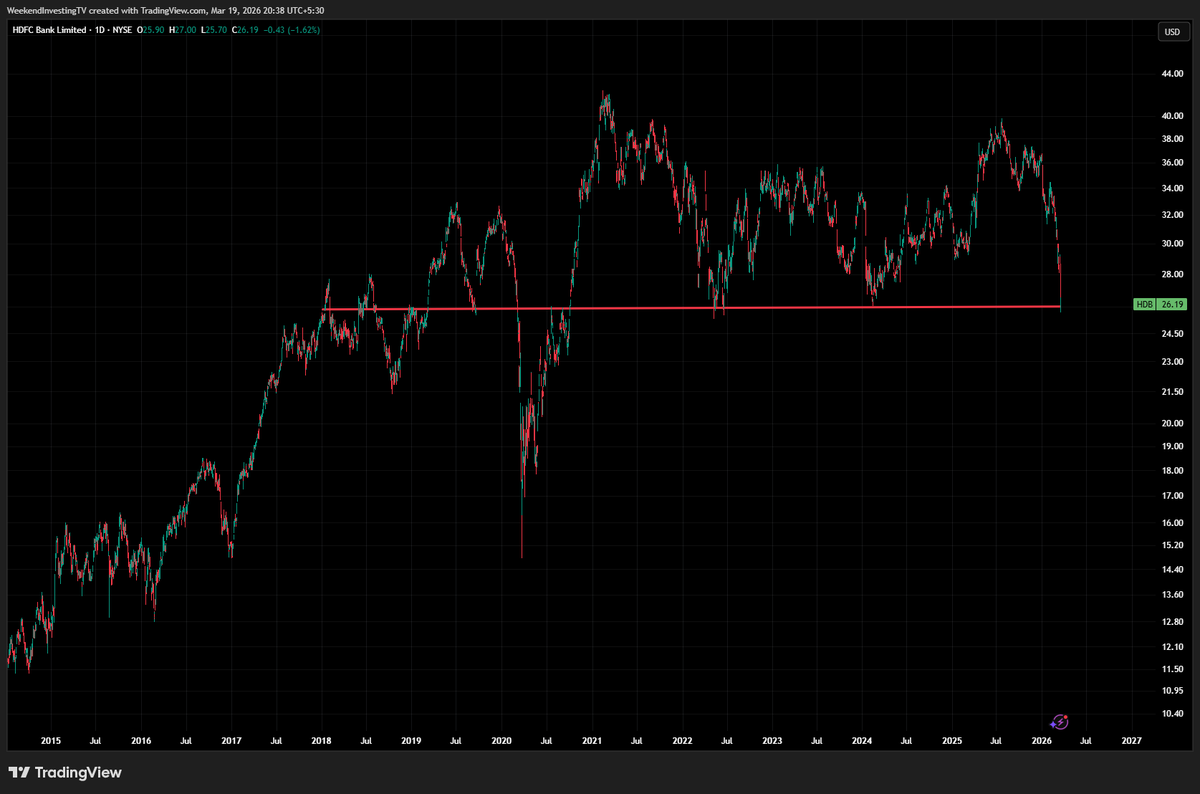Click the HDB 26.19 last price label
Image resolution: width=1200 pixels, height=794 pixels.
1160,304
